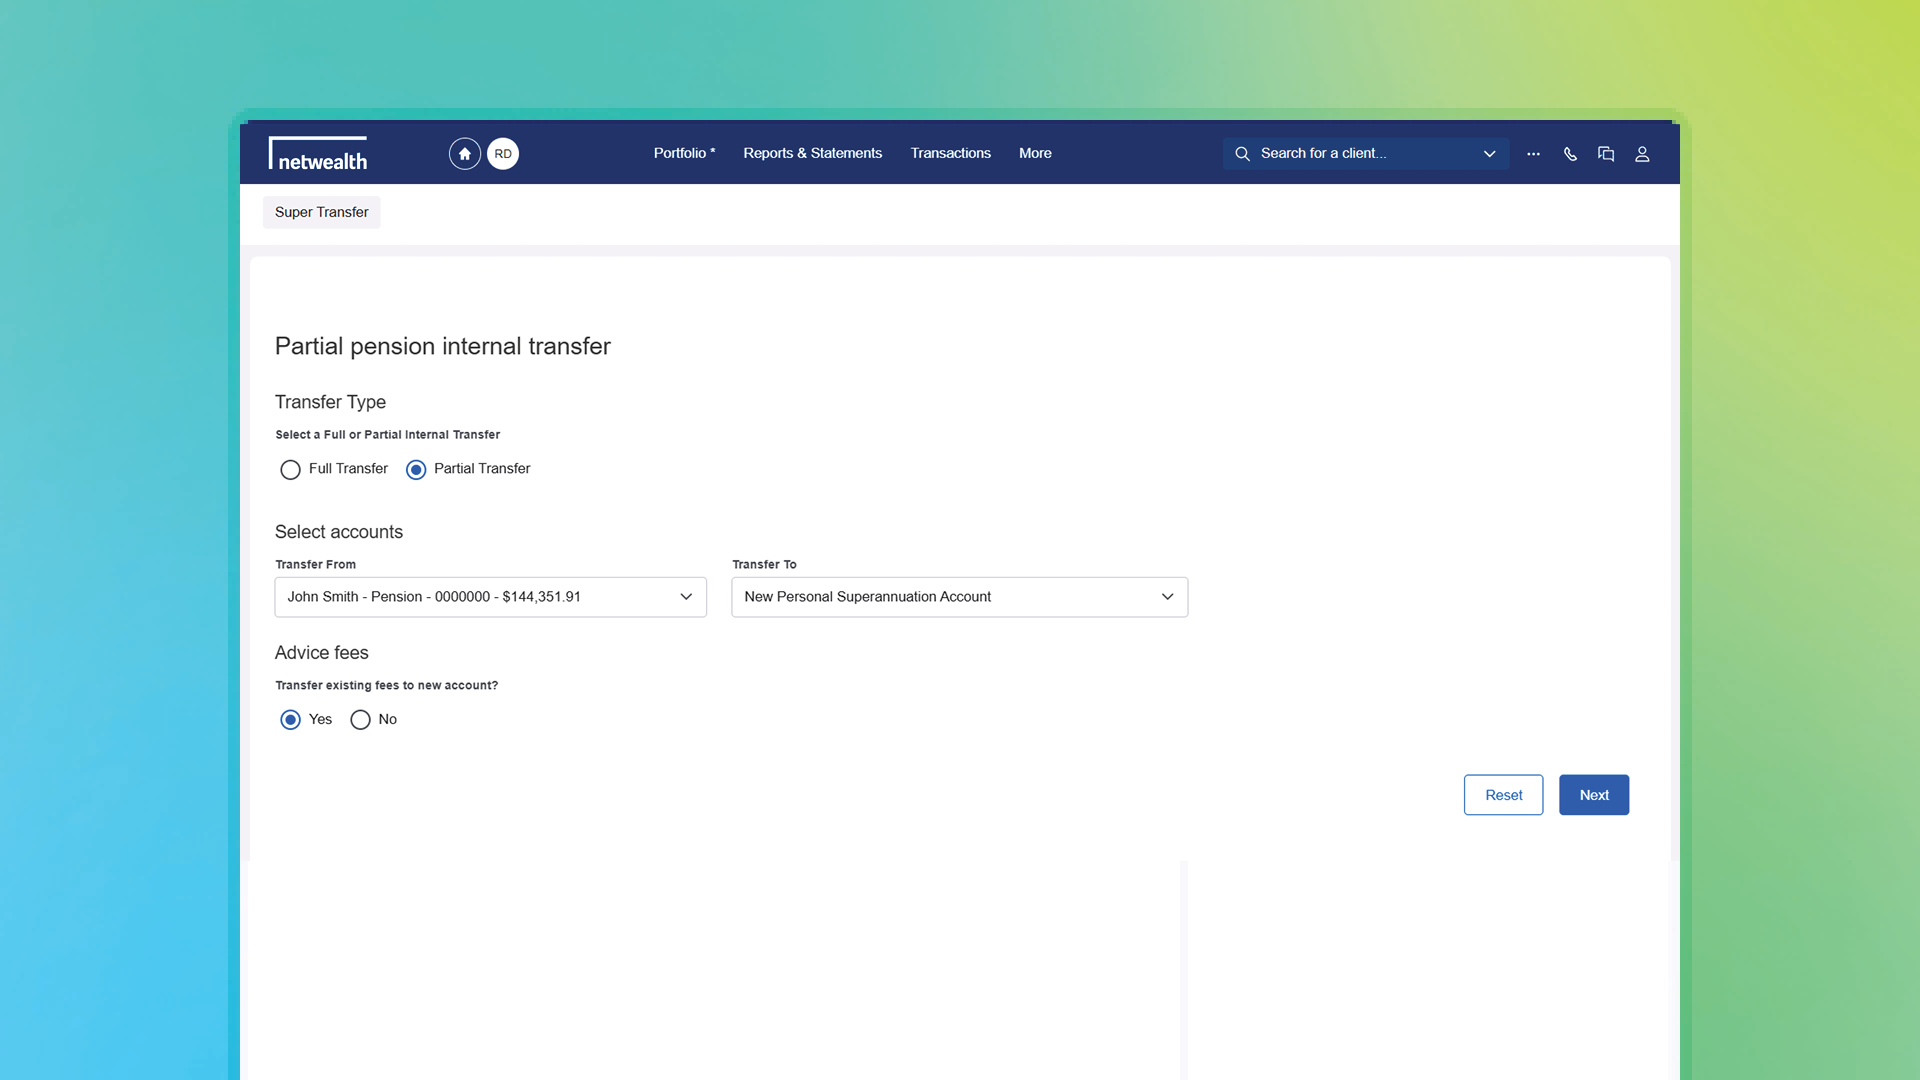Click the Next button
This screenshot has width=1920, height=1080.
(x=1593, y=795)
